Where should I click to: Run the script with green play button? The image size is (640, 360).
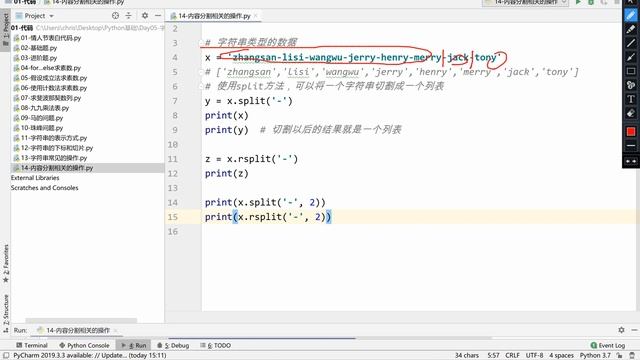pos(578,2)
